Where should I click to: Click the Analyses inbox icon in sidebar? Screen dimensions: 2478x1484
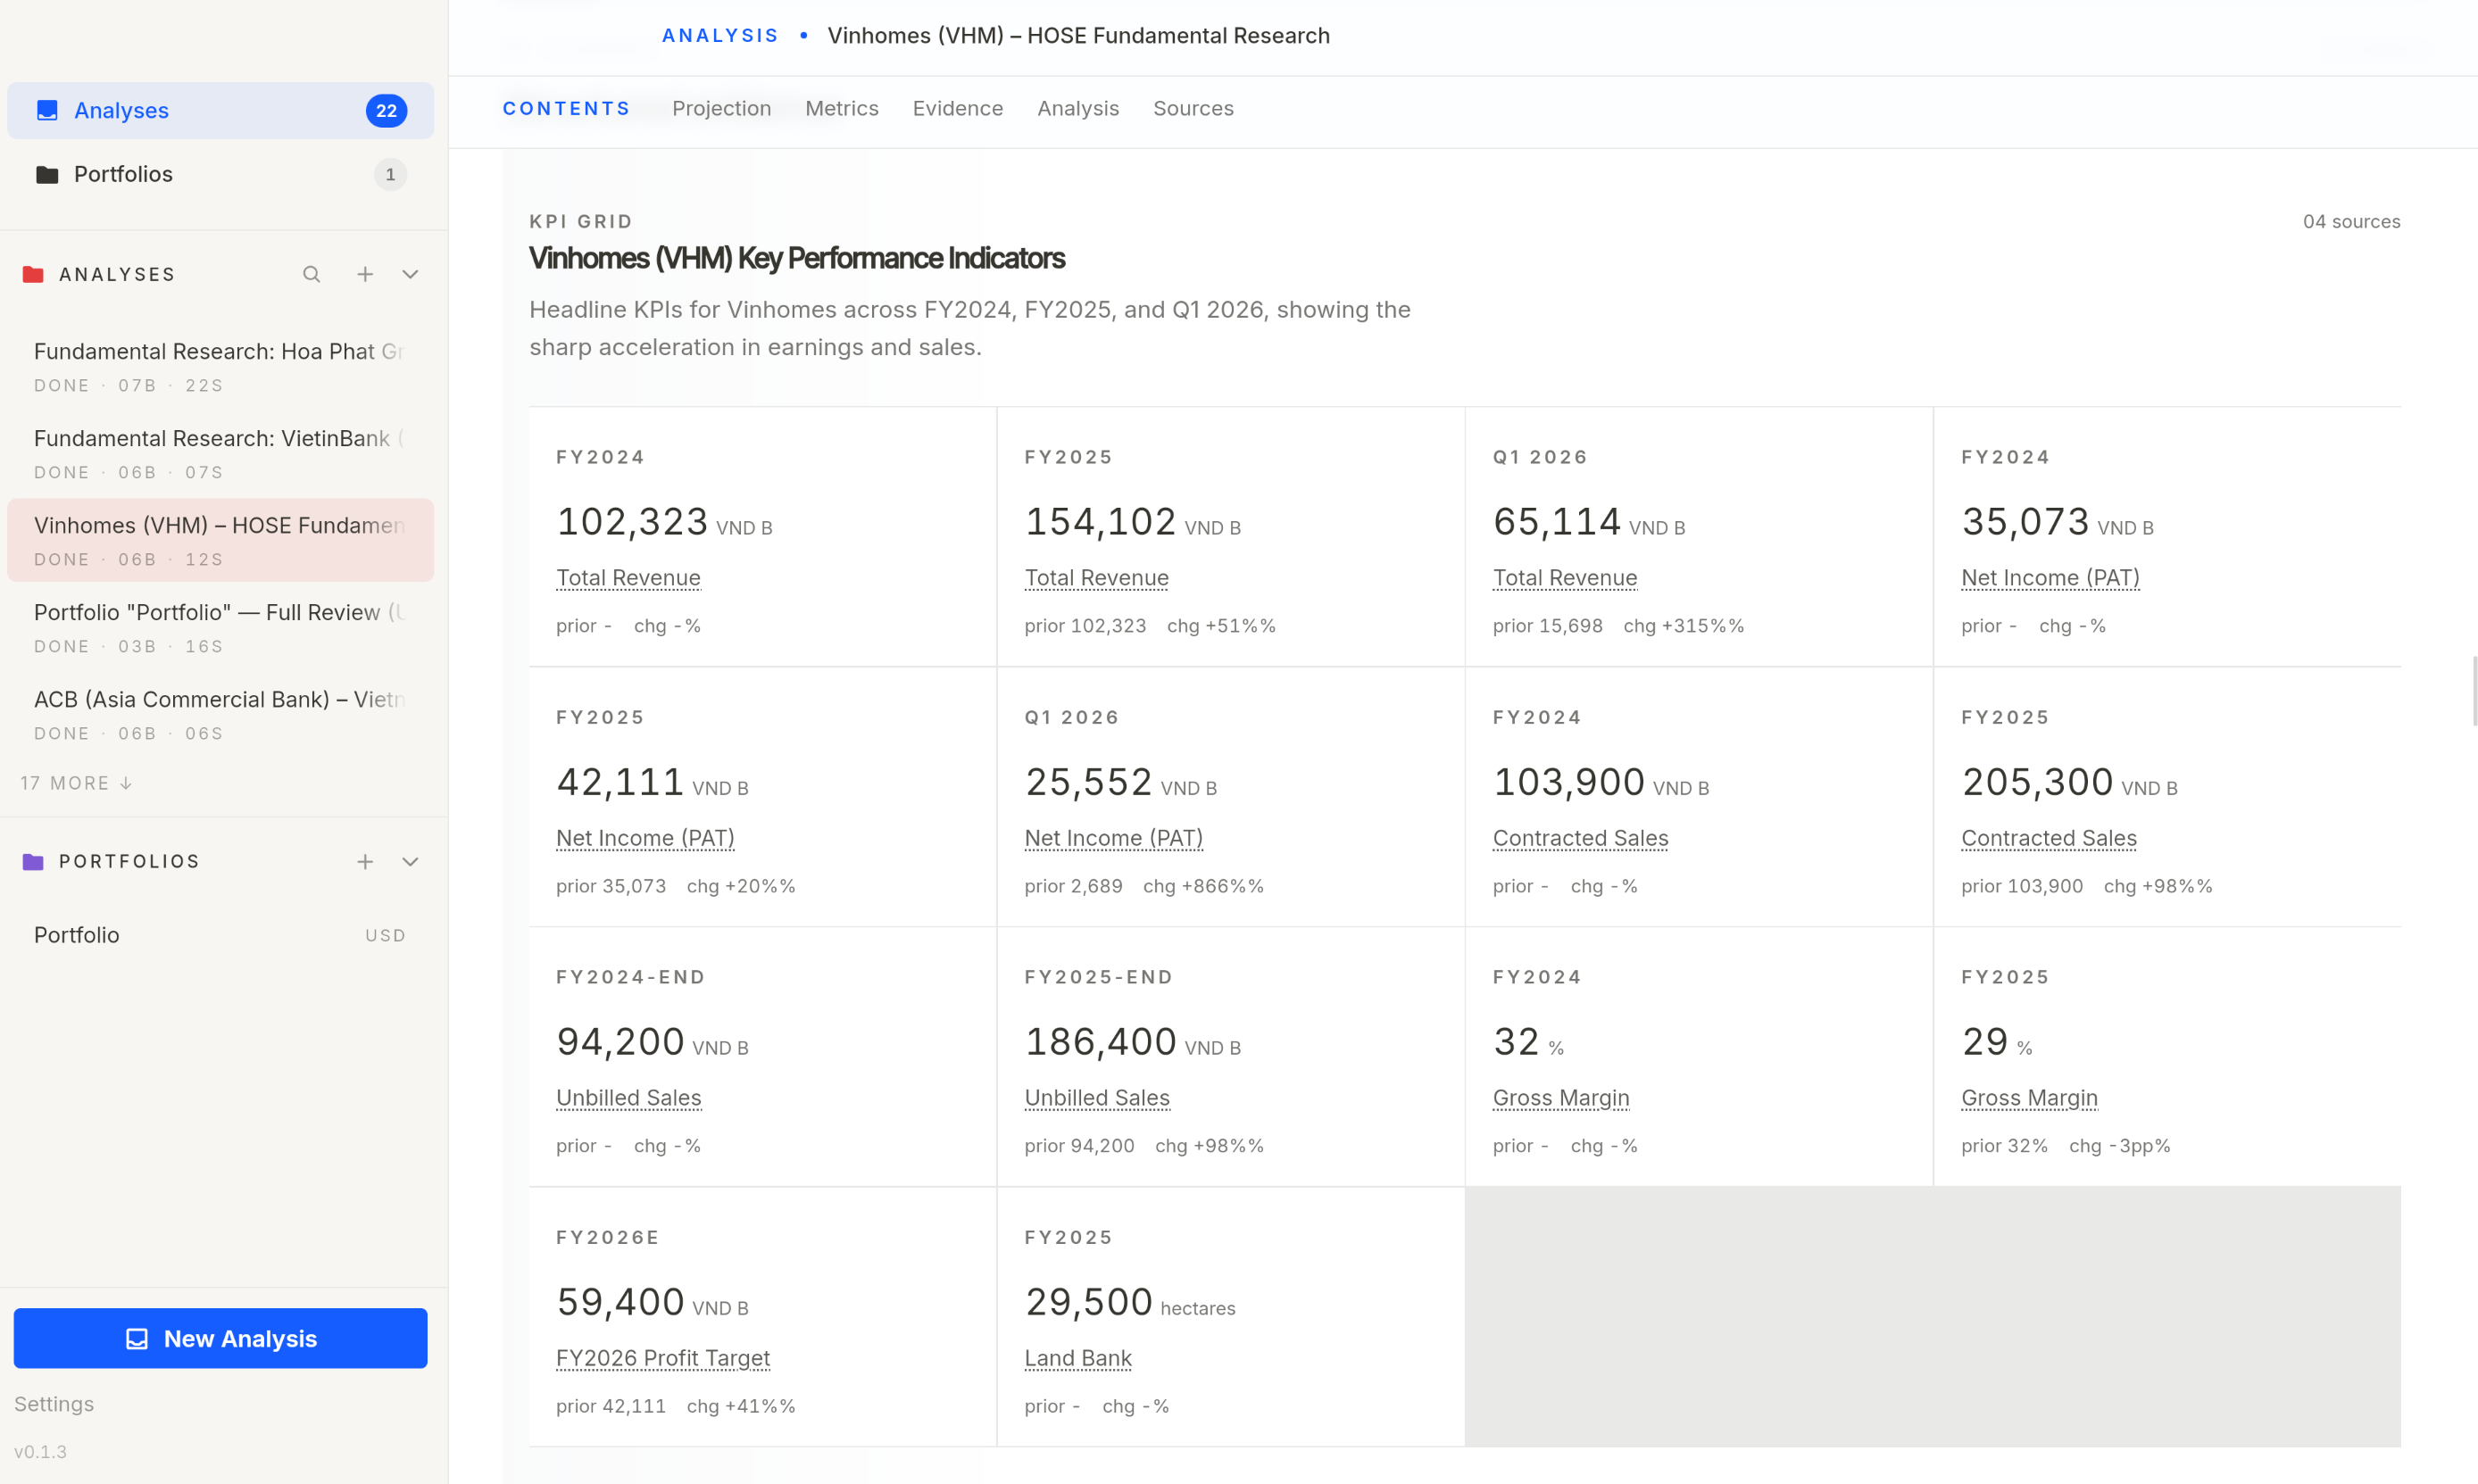[47, 110]
